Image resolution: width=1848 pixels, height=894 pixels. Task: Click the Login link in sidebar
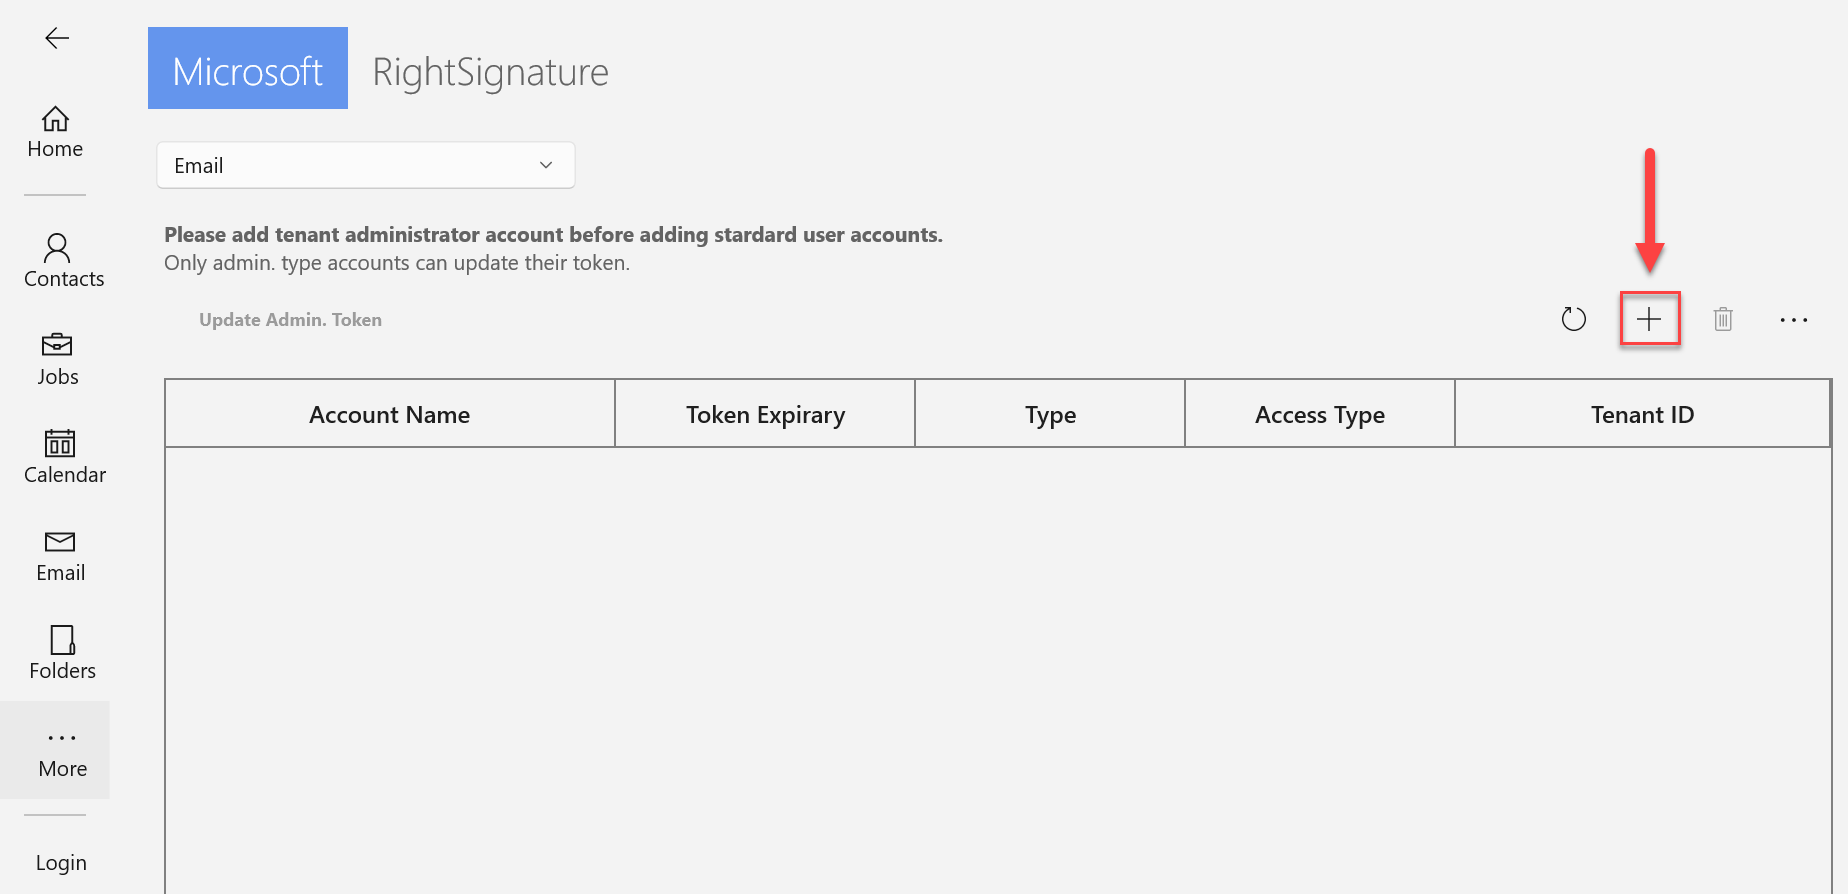coord(61,862)
